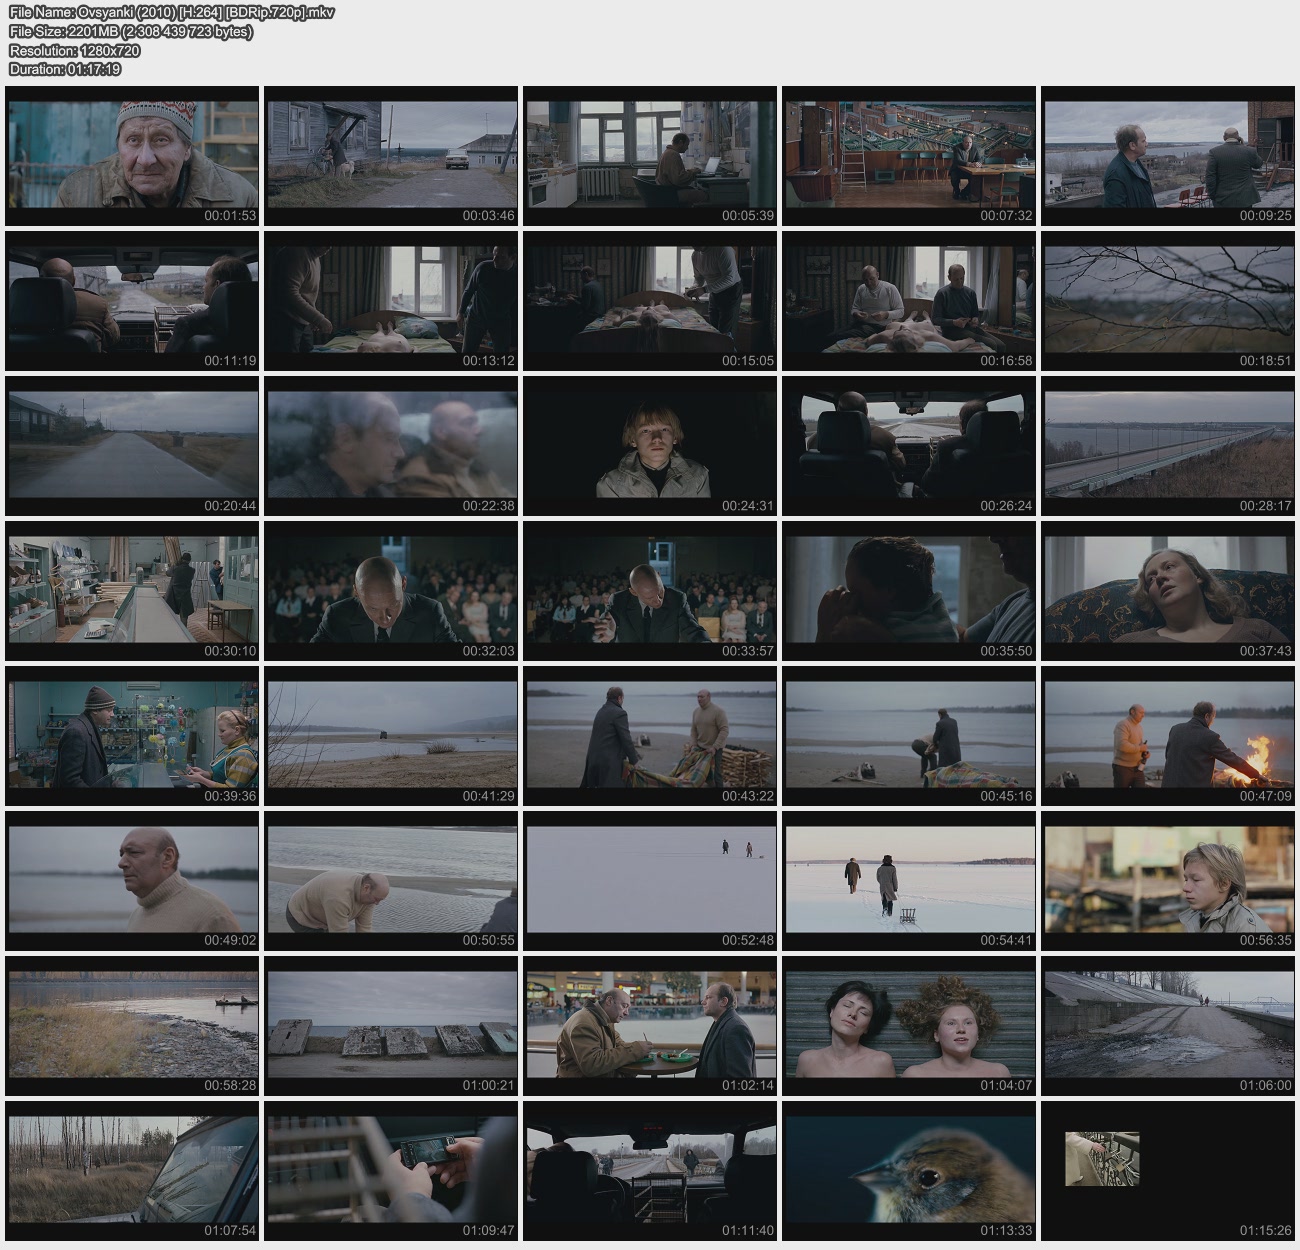Open the small final frame at 01:15:26
The height and width of the screenshot is (1250, 1300).
[1102, 1159]
